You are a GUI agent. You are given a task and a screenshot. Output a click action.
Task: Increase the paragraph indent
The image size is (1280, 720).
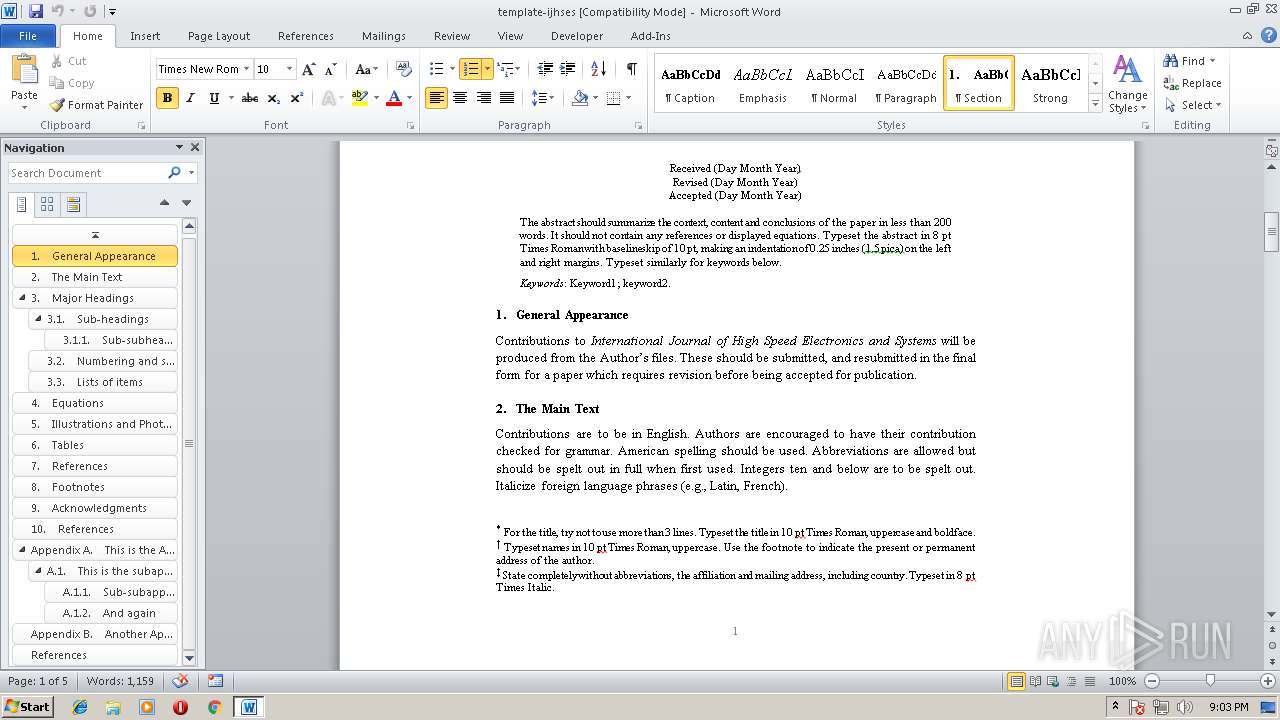pyautogui.click(x=567, y=69)
